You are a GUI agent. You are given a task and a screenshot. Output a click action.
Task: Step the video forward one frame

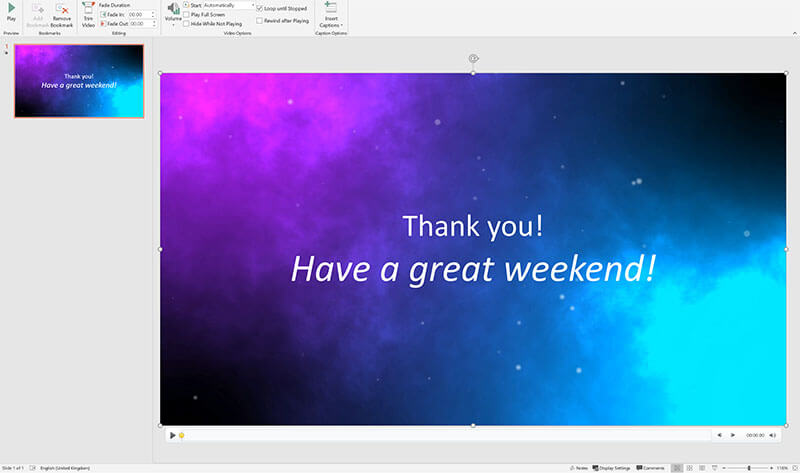click(733, 435)
